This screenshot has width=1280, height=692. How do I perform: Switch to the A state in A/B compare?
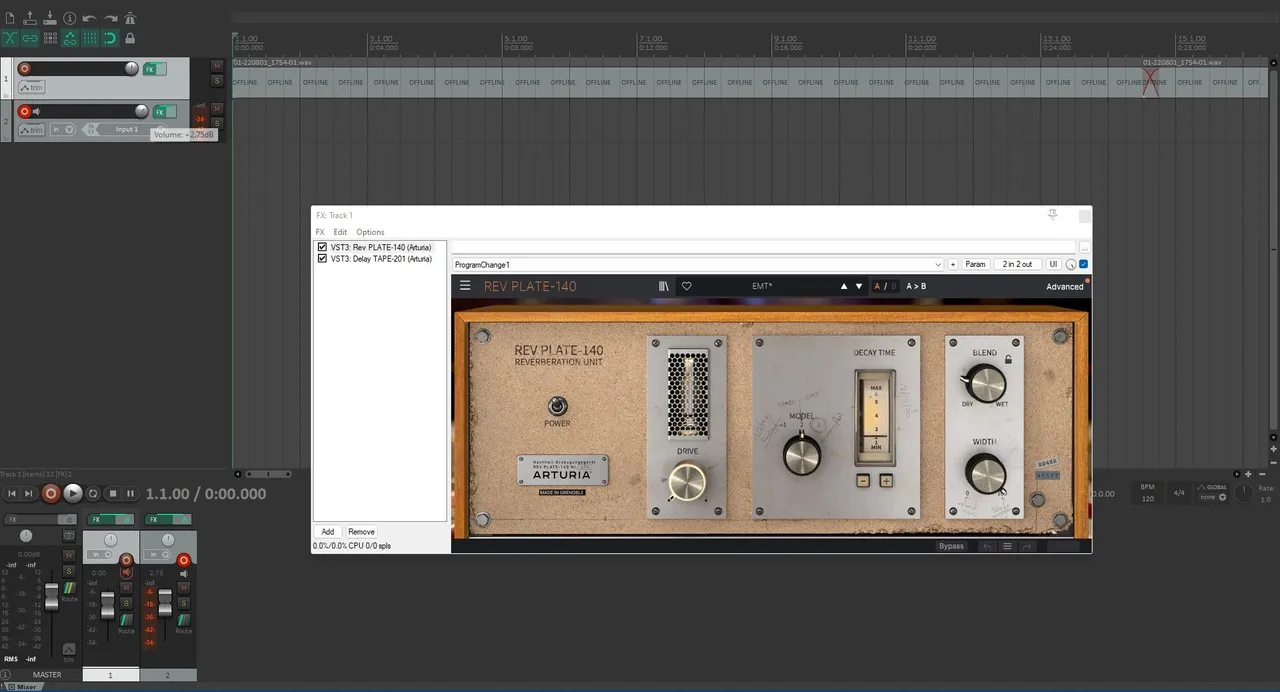878,287
